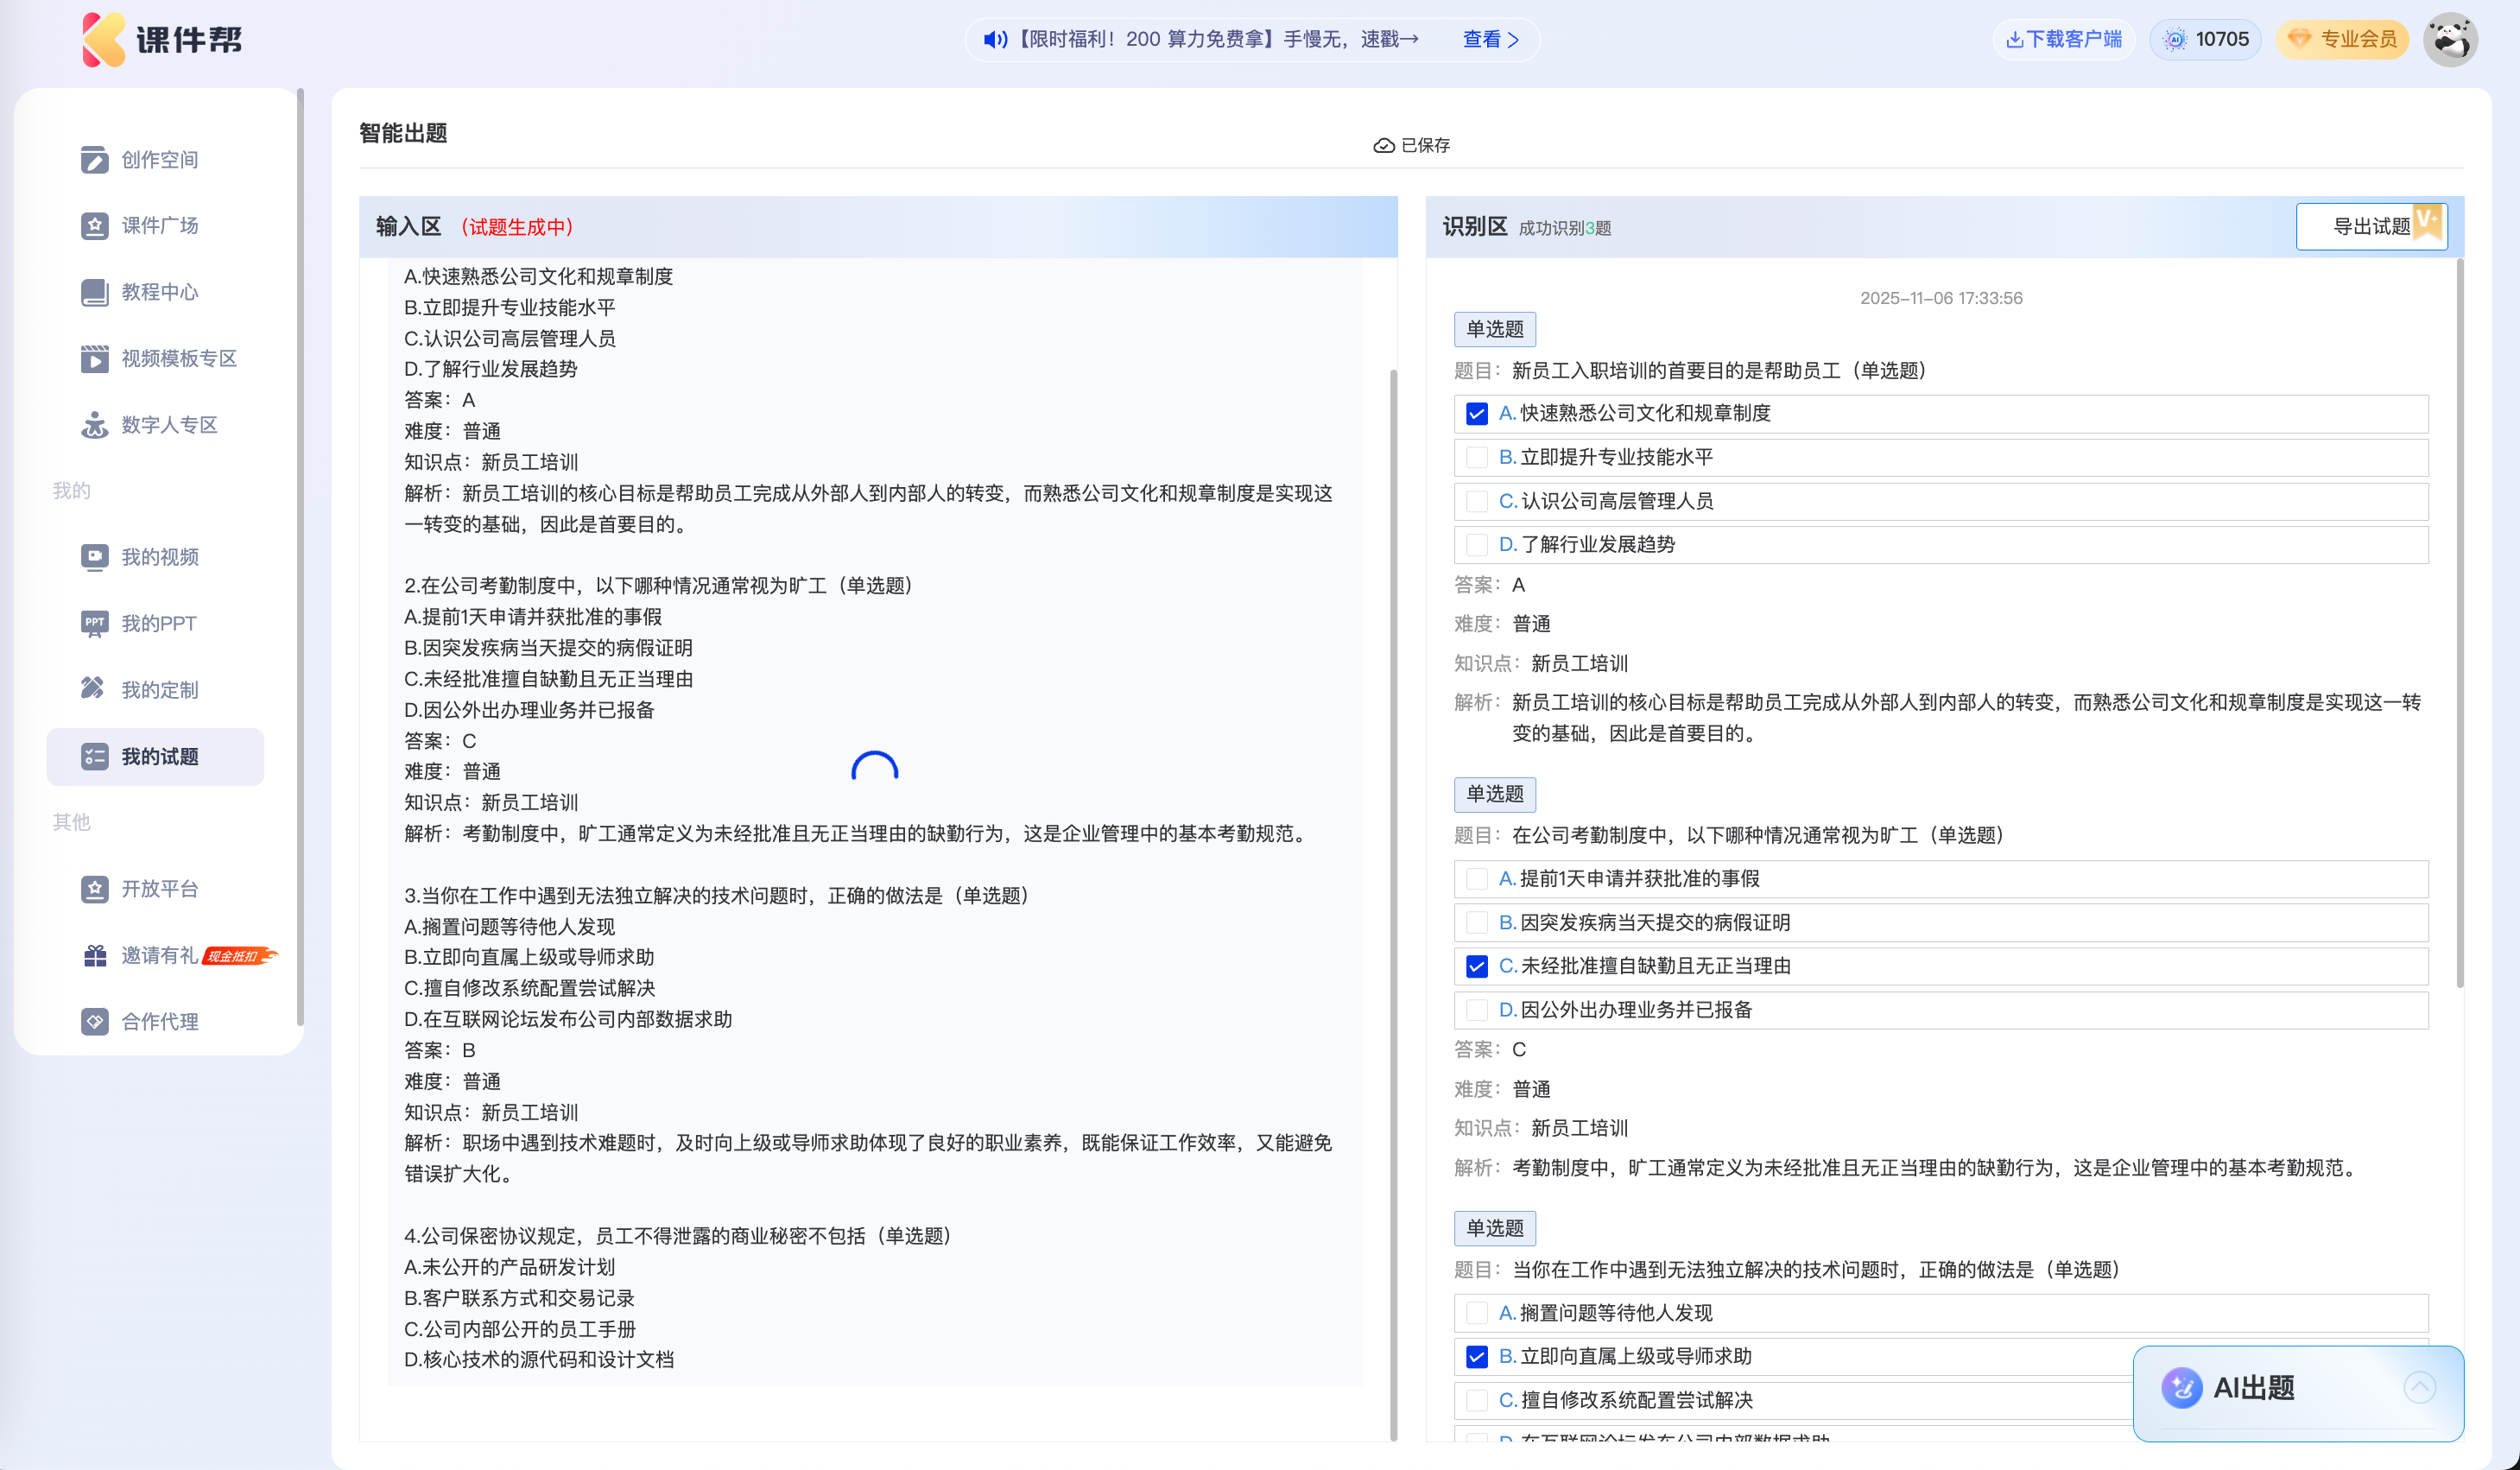Open 我的PPT icon in sidebar
The height and width of the screenshot is (1470, 2520).
pos(94,623)
